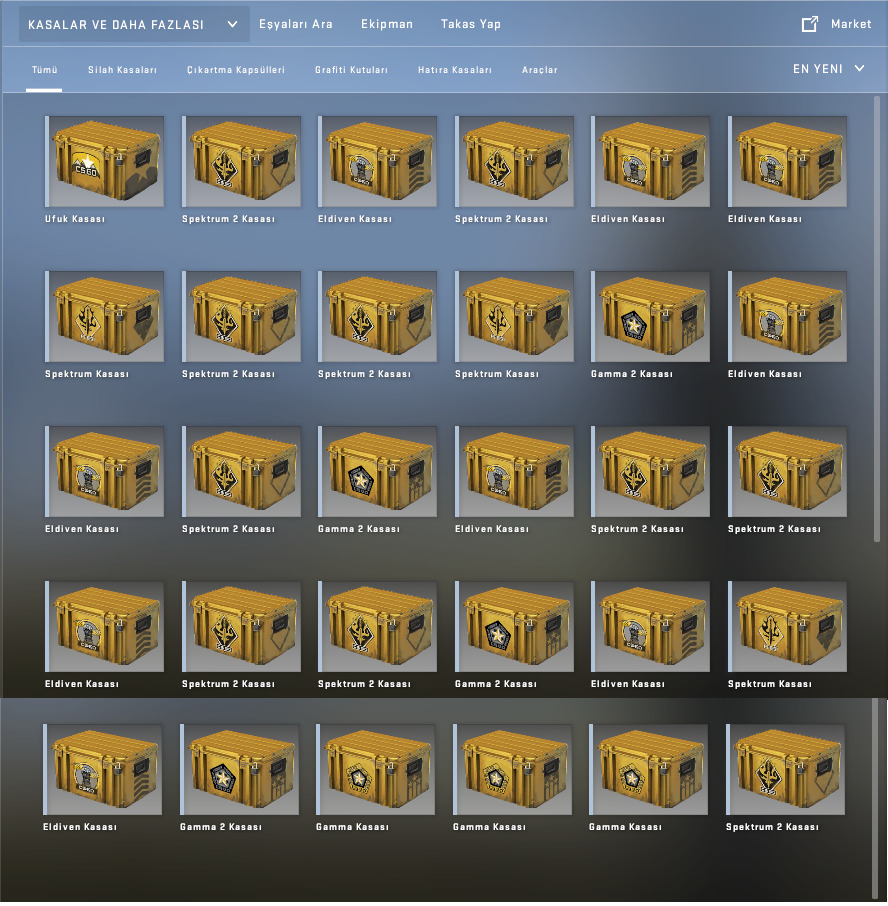Select rightmost Spektrum 2 Kasası in third row
The width and height of the screenshot is (888, 906).
787,471
